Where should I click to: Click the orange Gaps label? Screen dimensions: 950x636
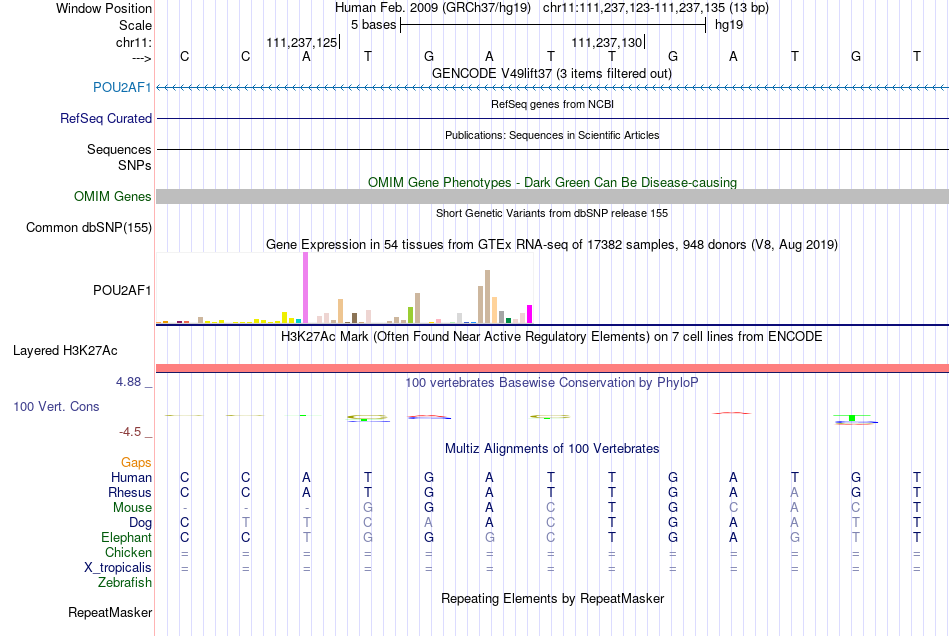coord(136,462)
